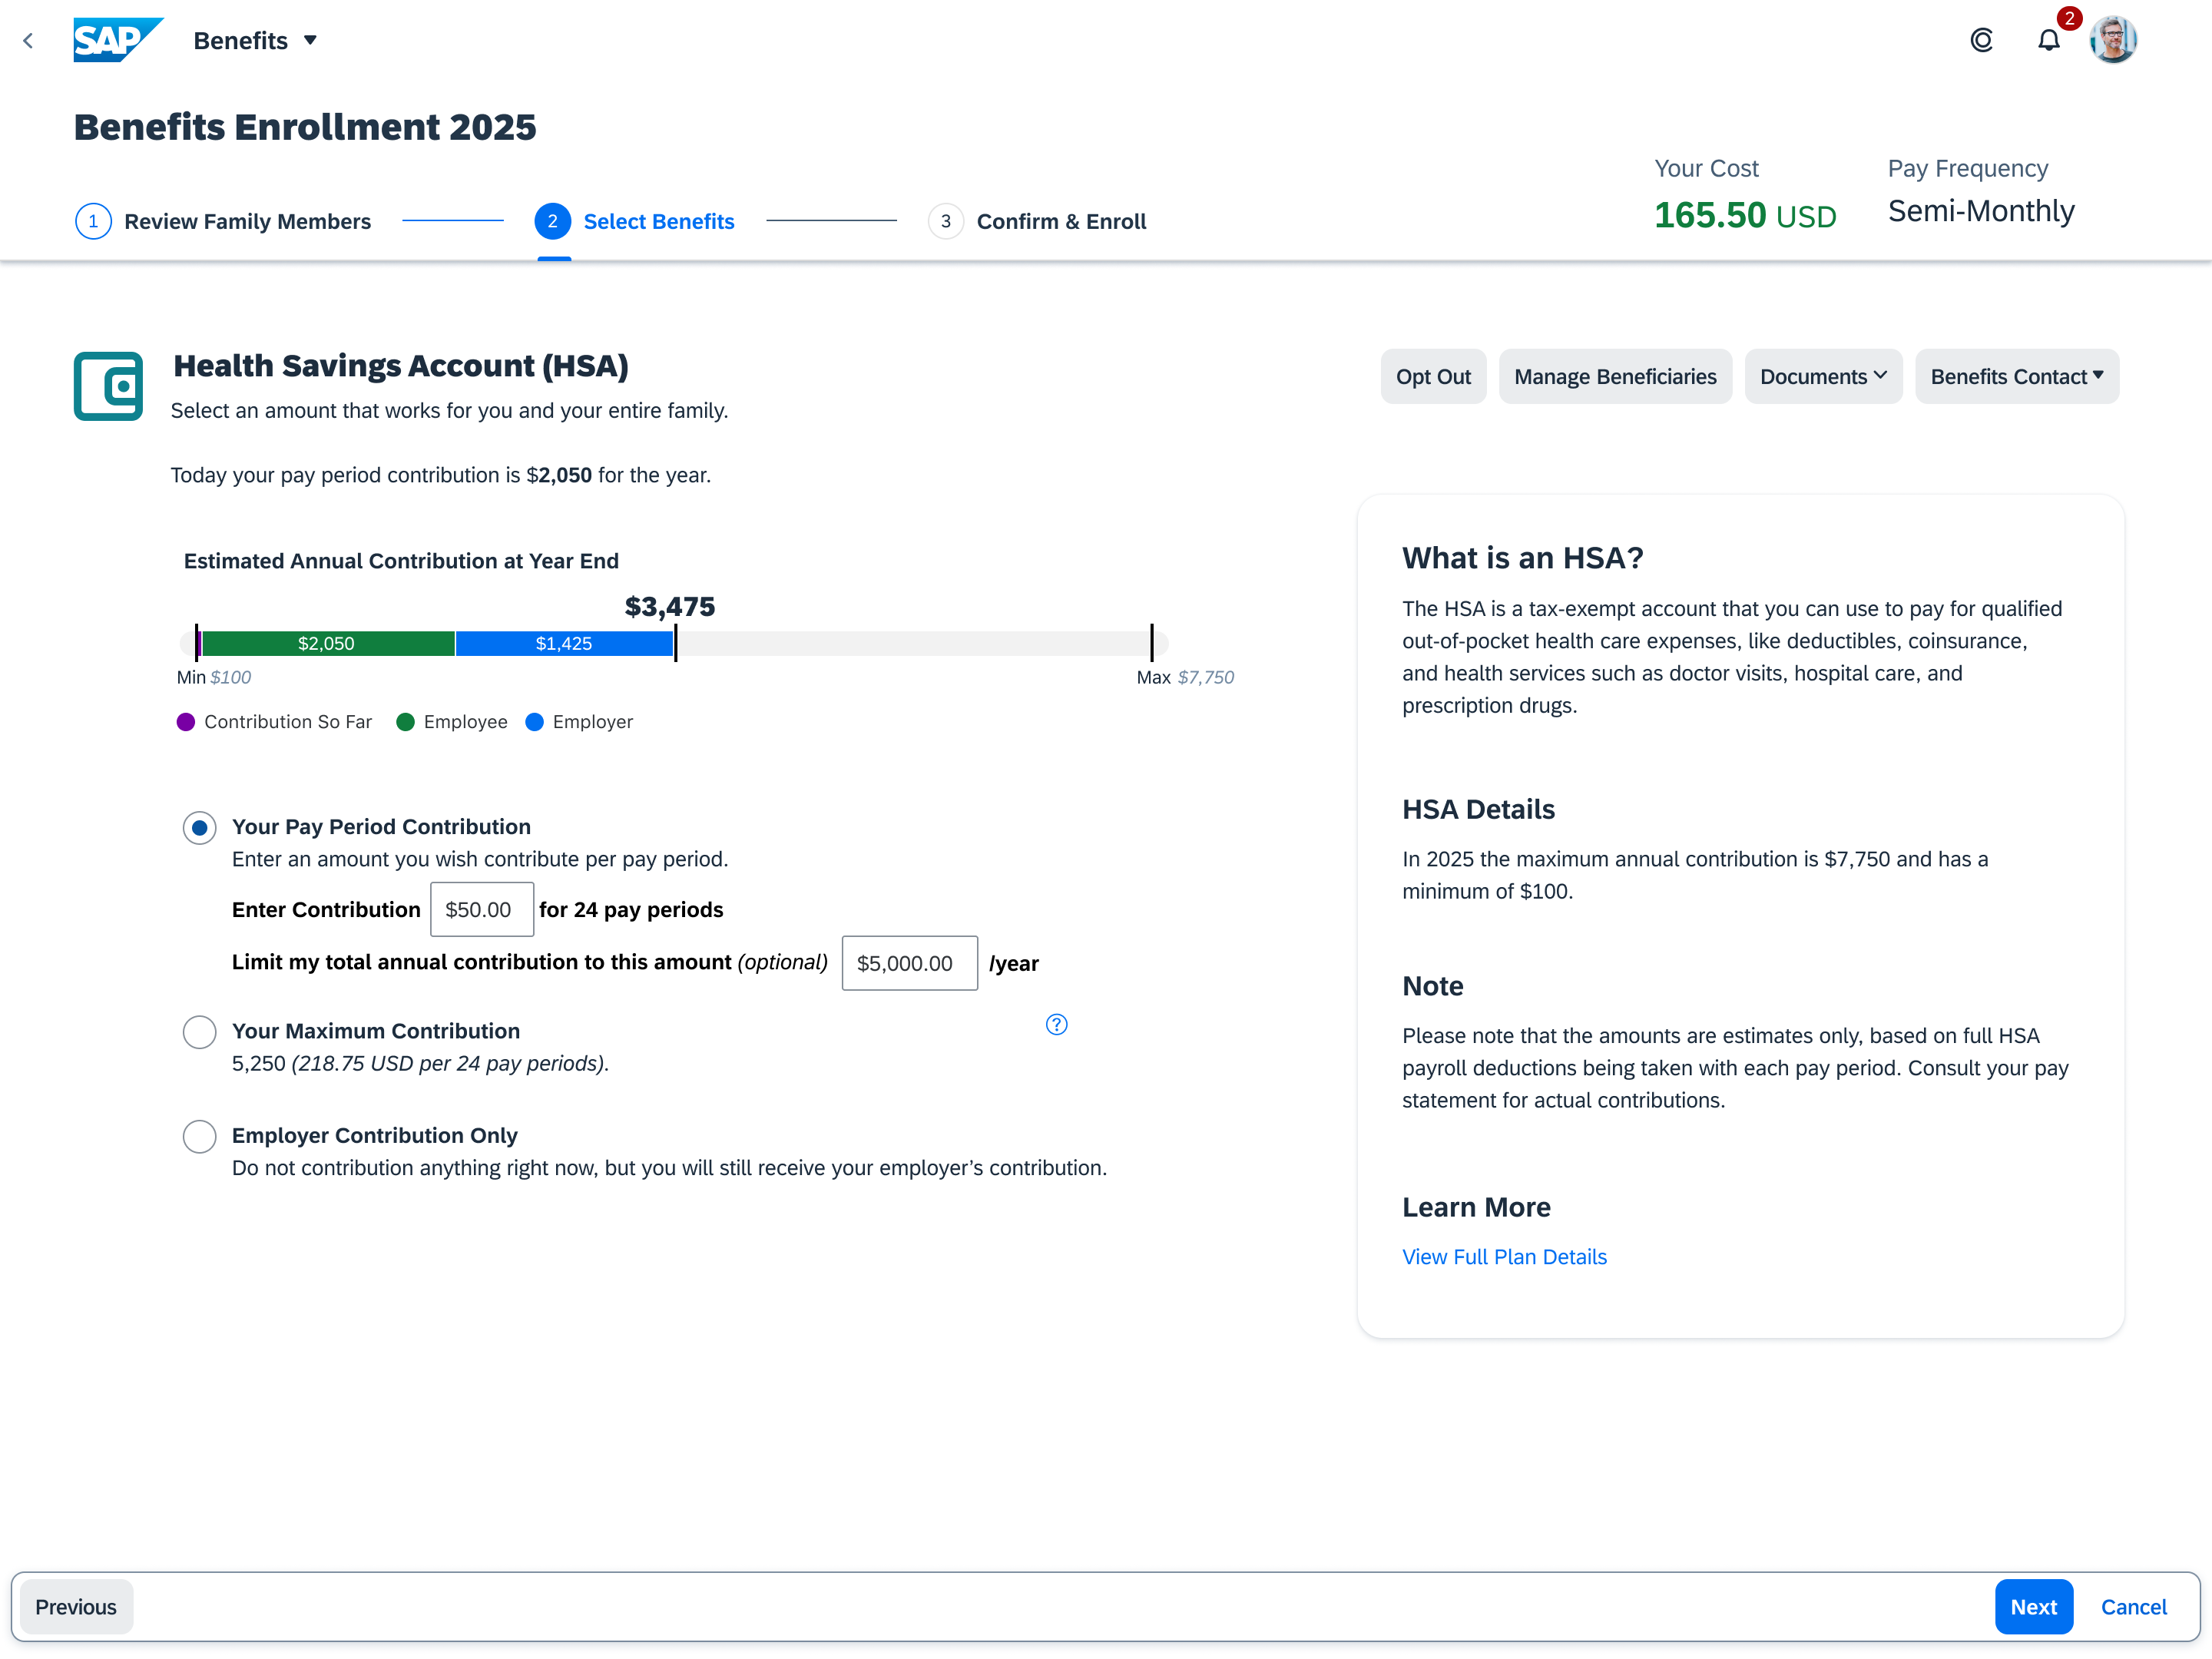Image resolution: width=2212 pixels, height=1659 pixels.
Task: Open the user profile avatar
Action: (2112, 40)
